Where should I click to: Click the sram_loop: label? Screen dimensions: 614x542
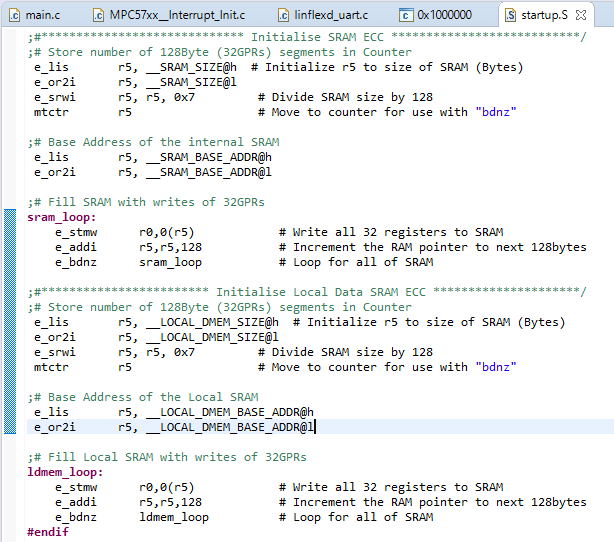click(61, 217)
